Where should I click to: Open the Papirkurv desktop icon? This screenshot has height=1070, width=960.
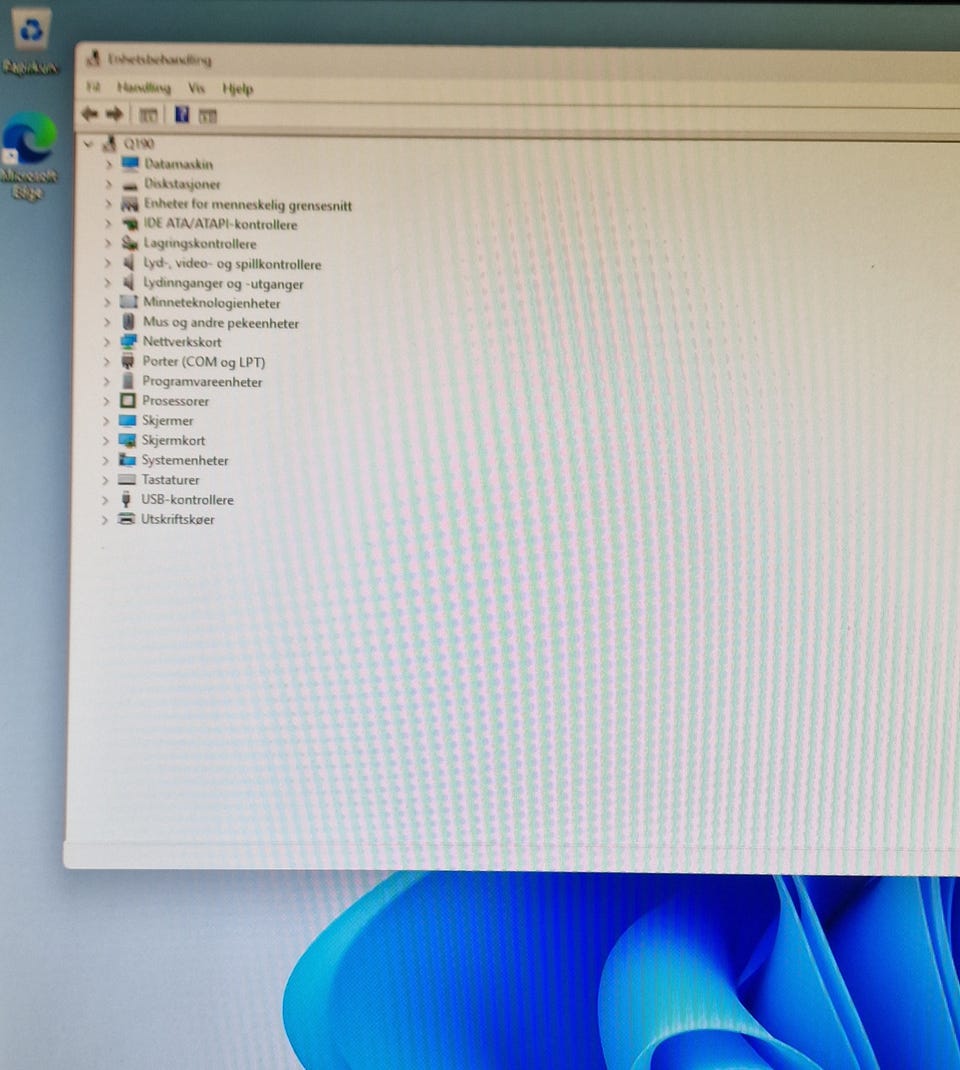tap(31, 40)
